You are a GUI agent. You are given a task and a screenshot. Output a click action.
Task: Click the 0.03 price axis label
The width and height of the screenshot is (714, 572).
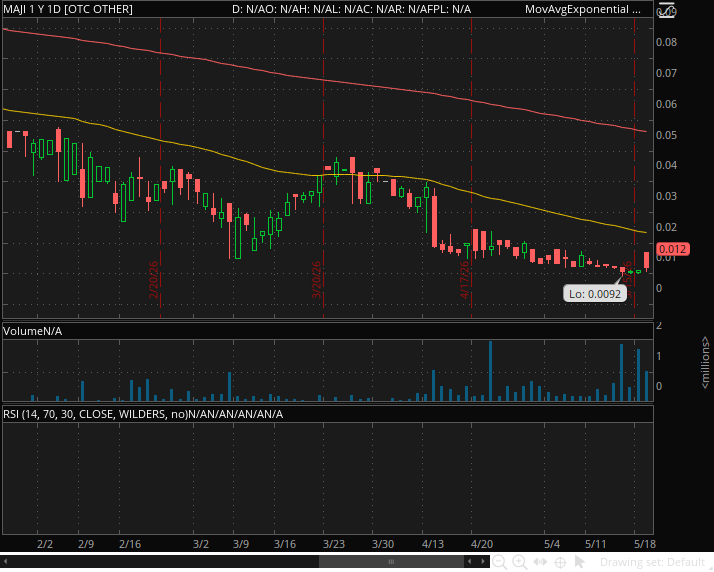(666, 196)
